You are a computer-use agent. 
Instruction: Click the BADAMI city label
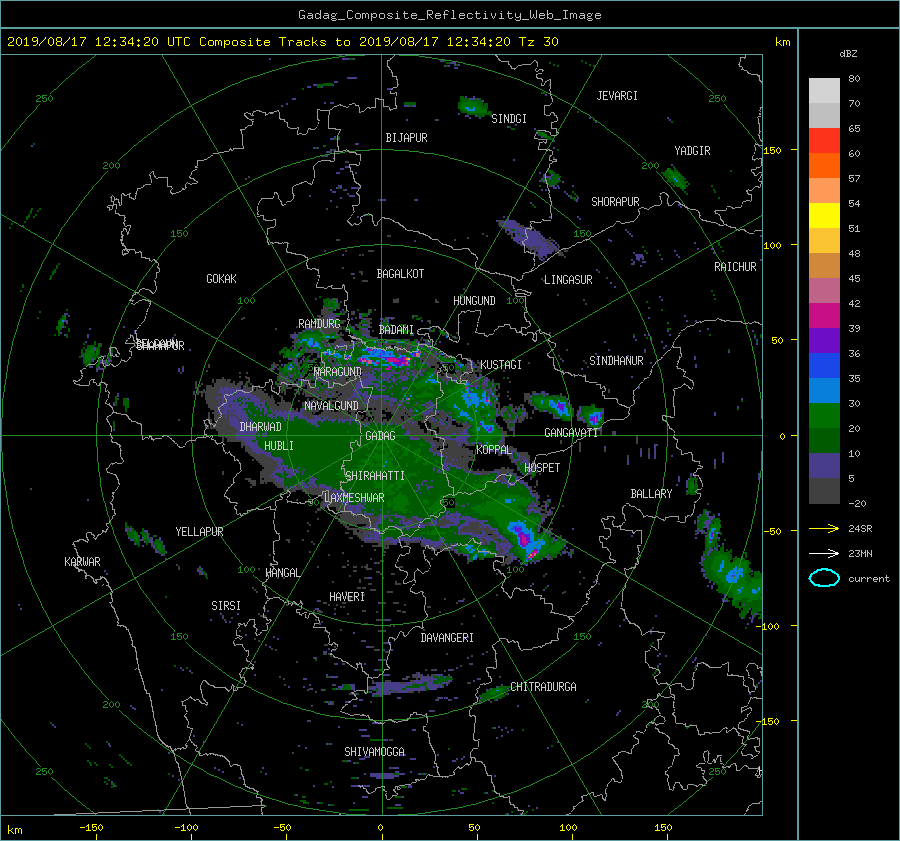[396, 330]
